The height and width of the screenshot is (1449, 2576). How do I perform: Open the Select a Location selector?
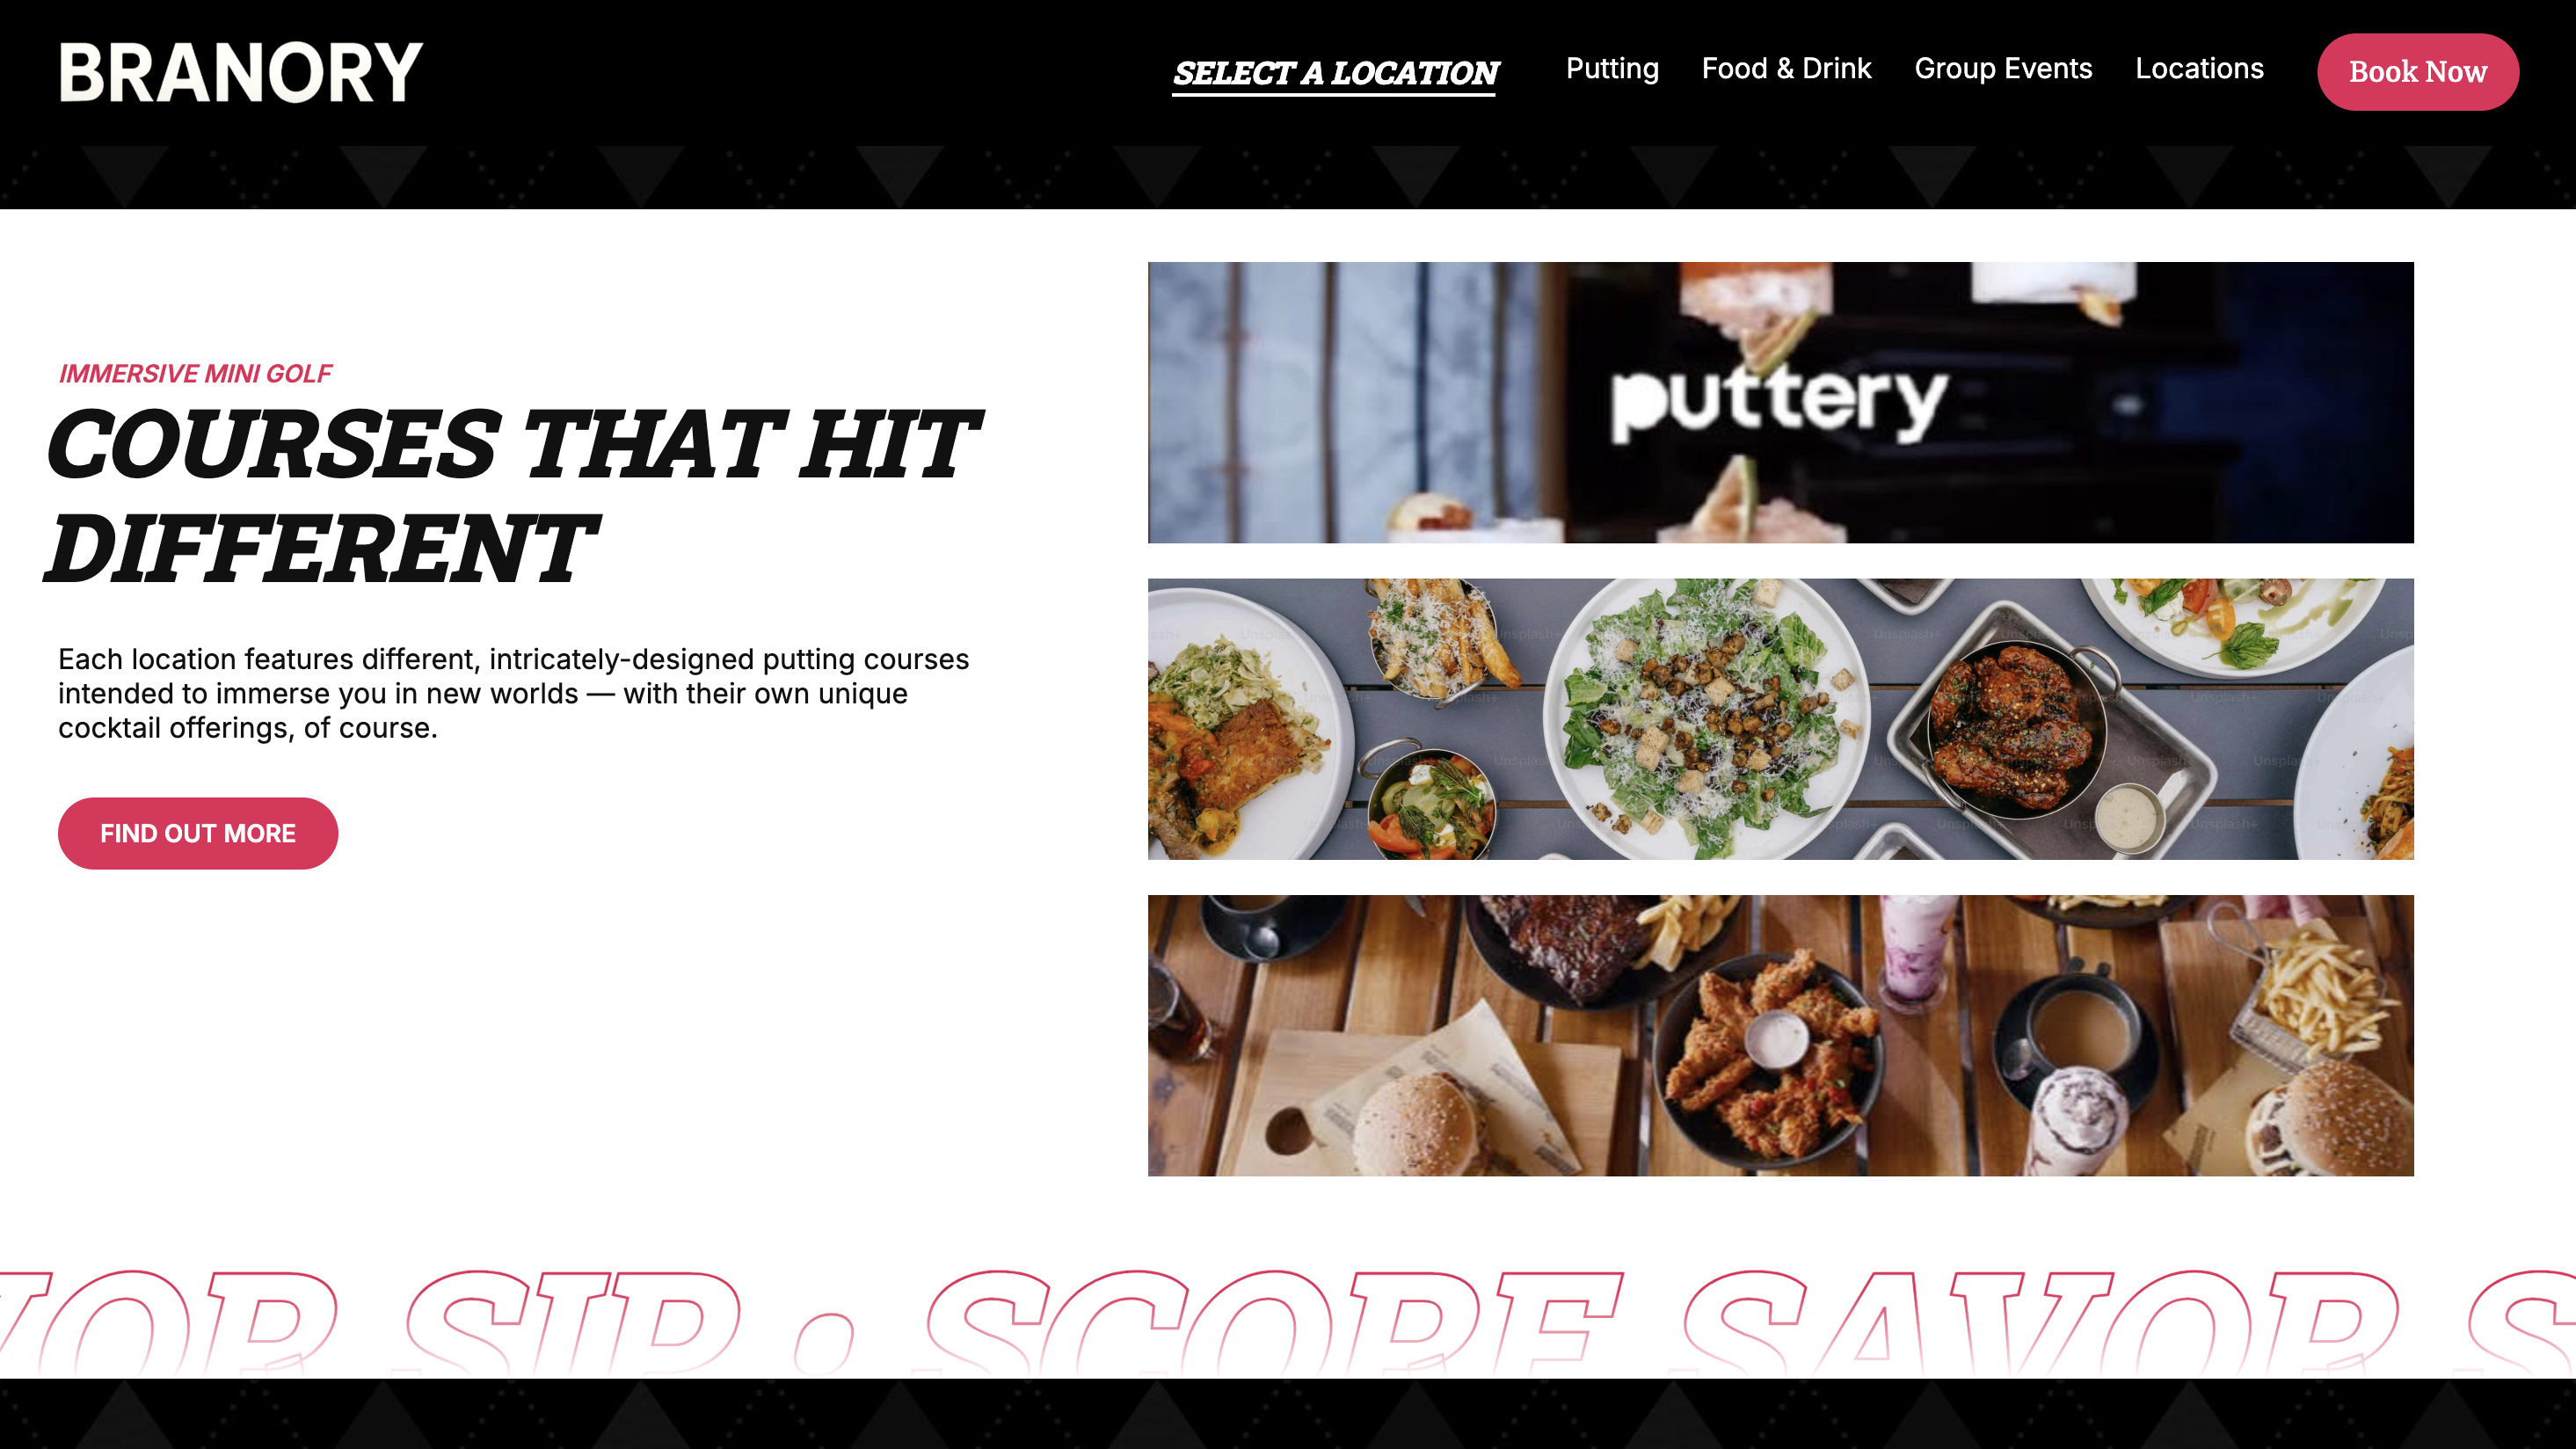[x=1335, y=73]
